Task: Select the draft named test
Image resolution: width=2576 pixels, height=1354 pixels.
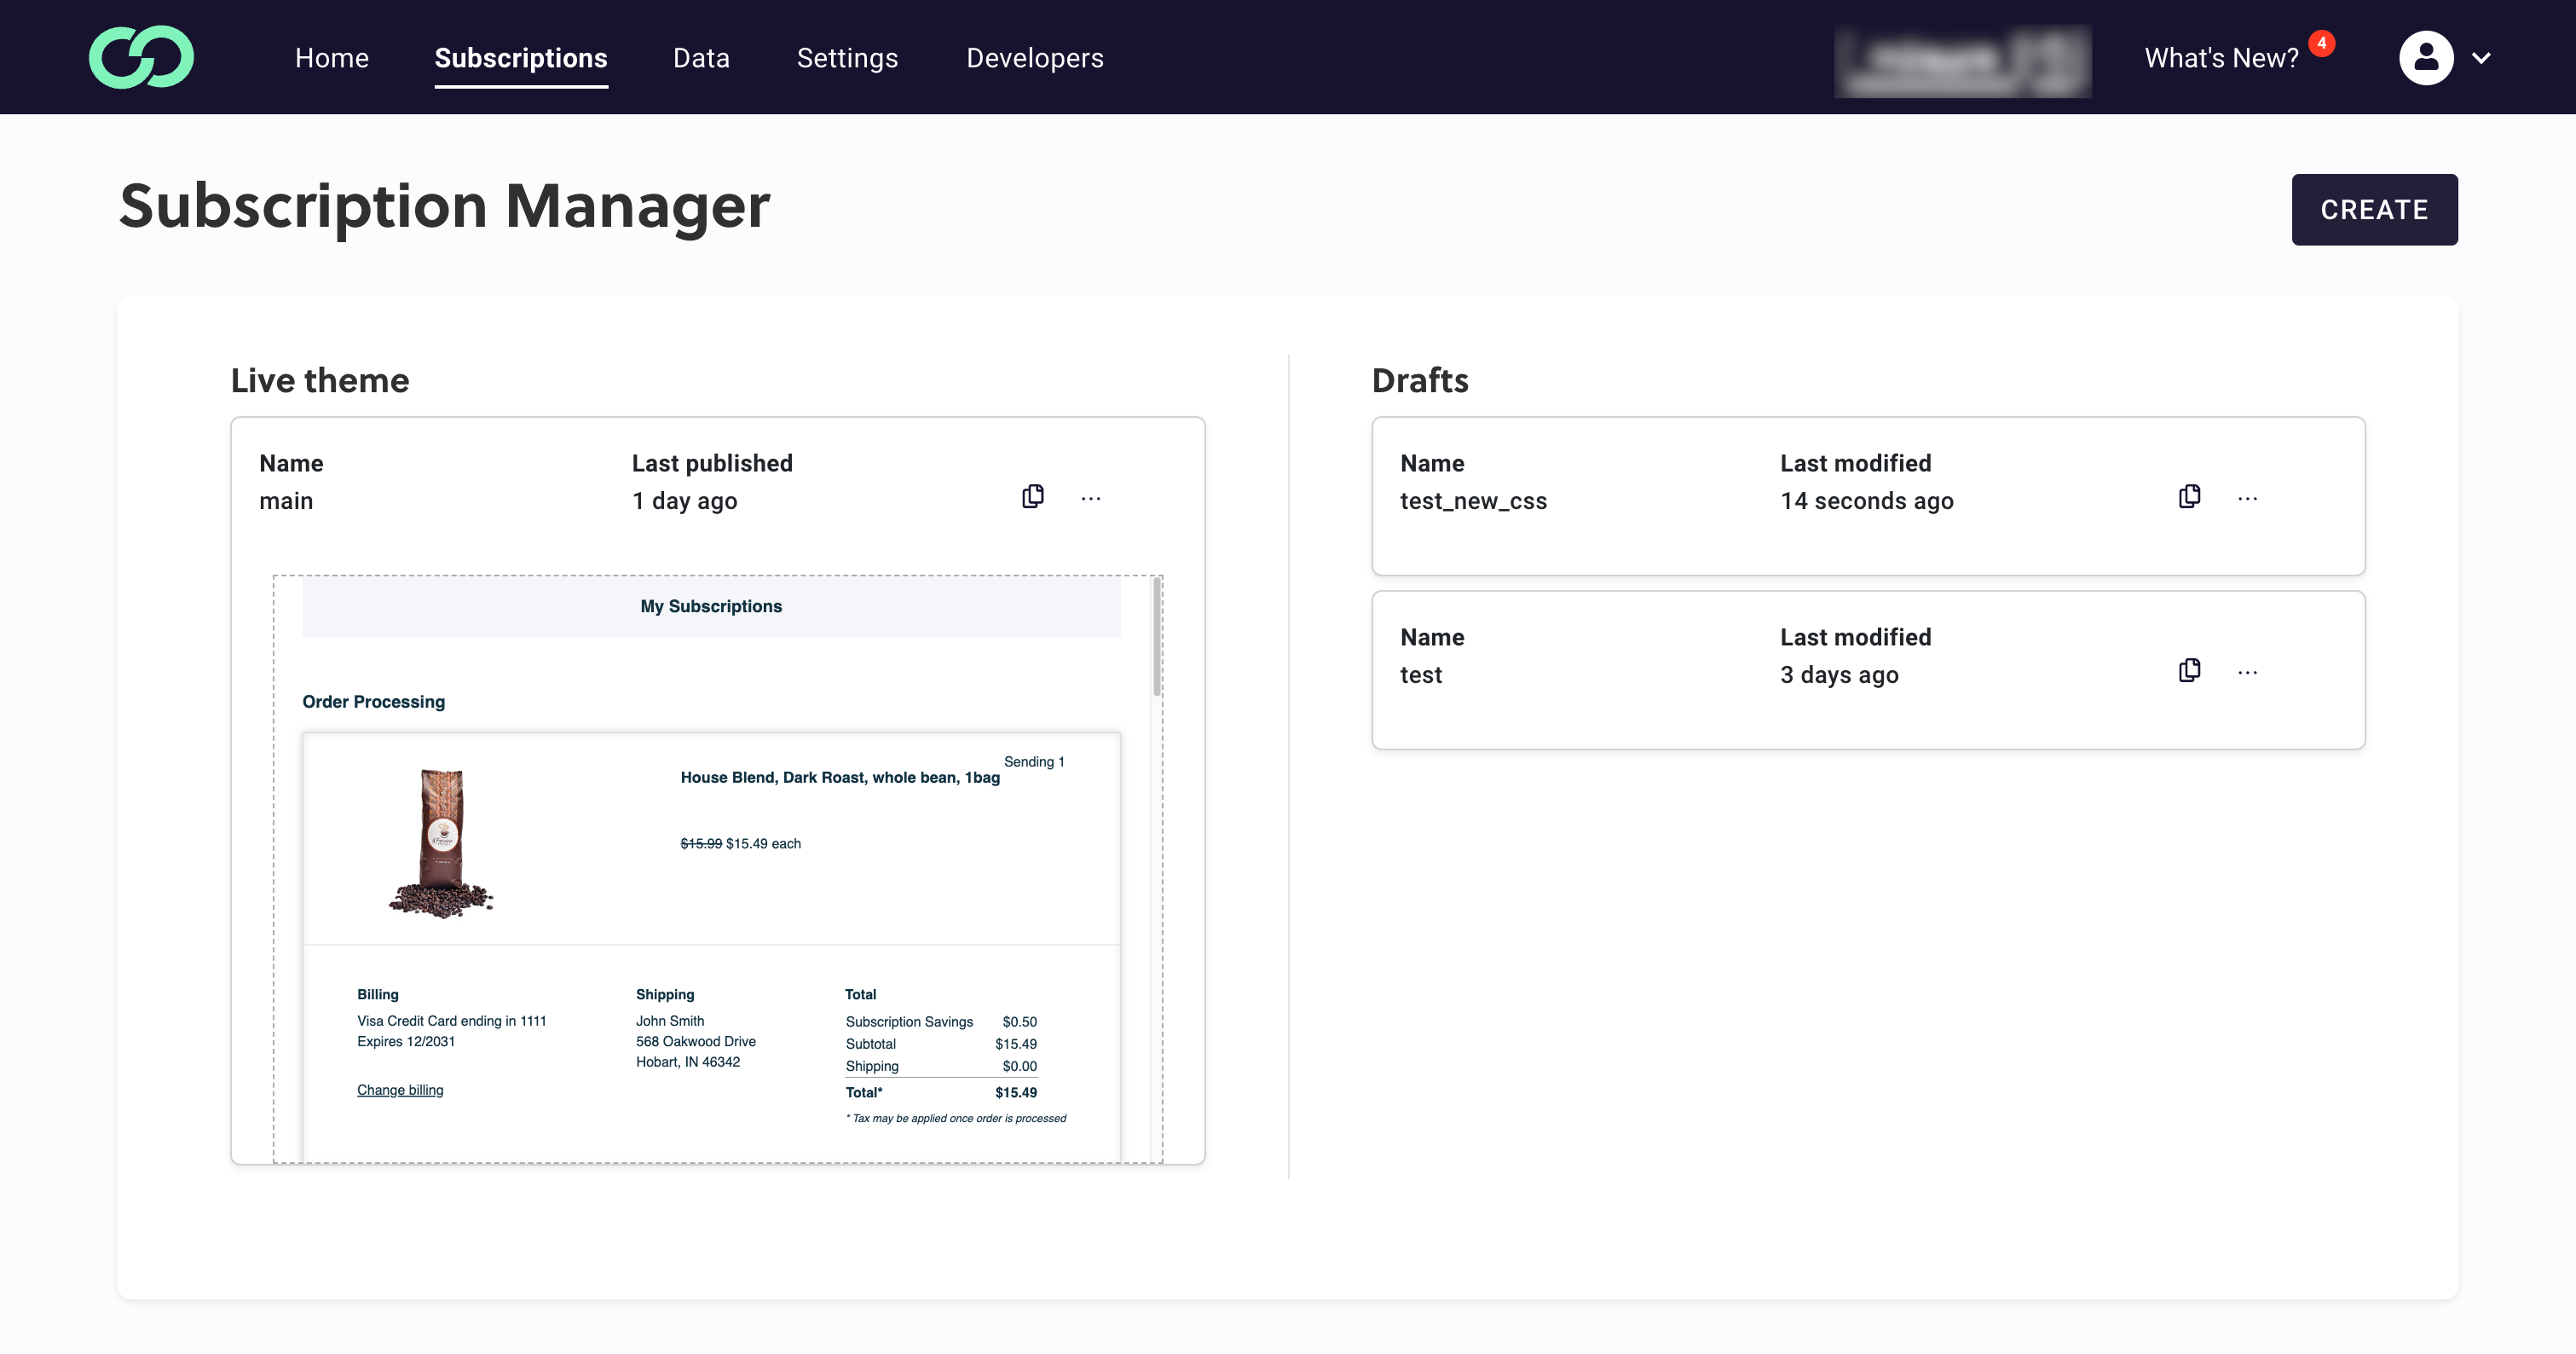Action: pyautogui.click(x=1421, y=675)
